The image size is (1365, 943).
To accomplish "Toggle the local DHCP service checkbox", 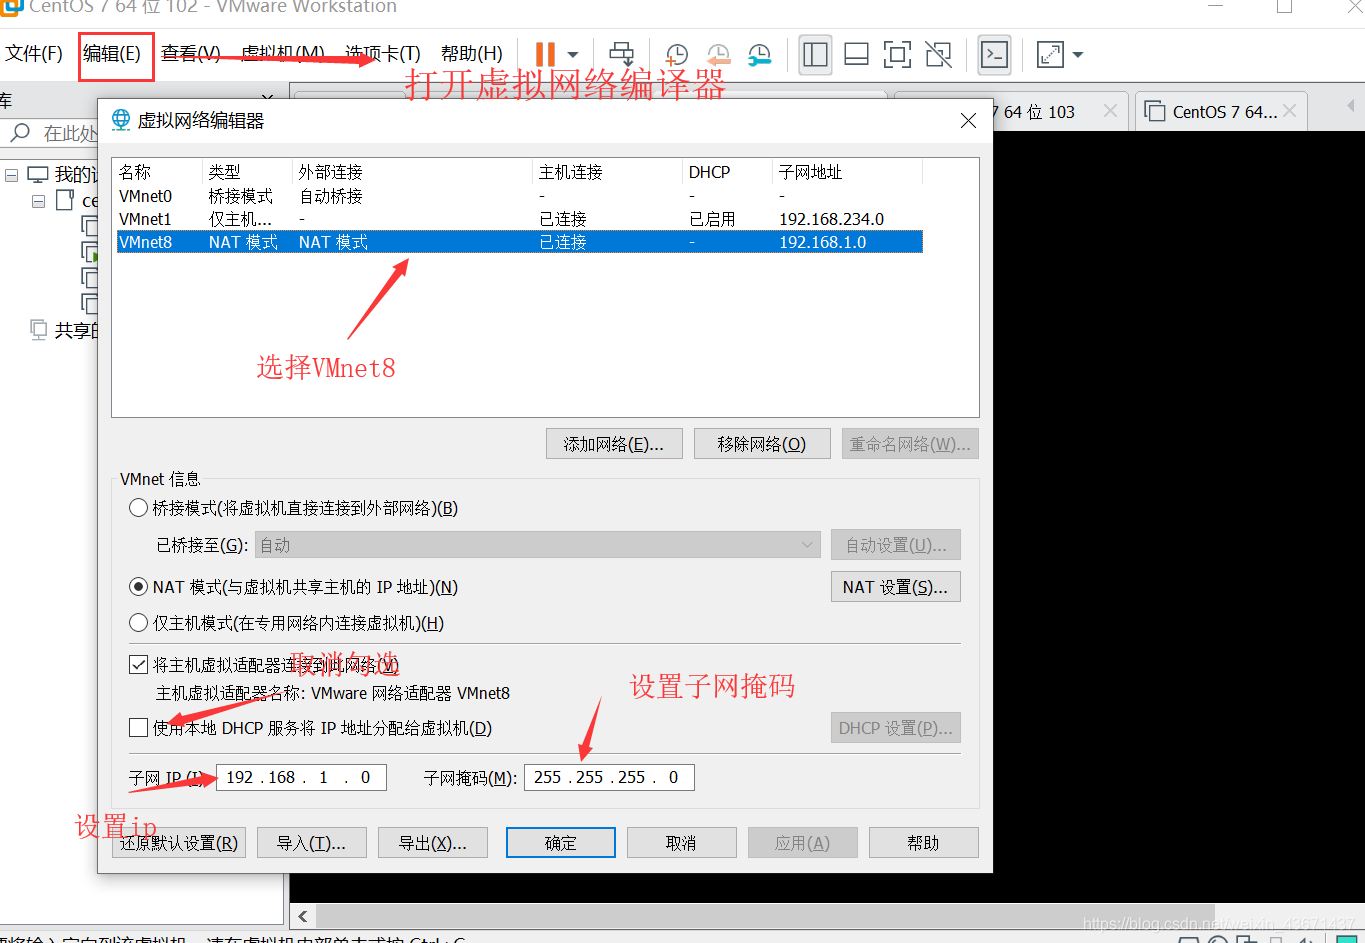I will [x=139, y=728].
